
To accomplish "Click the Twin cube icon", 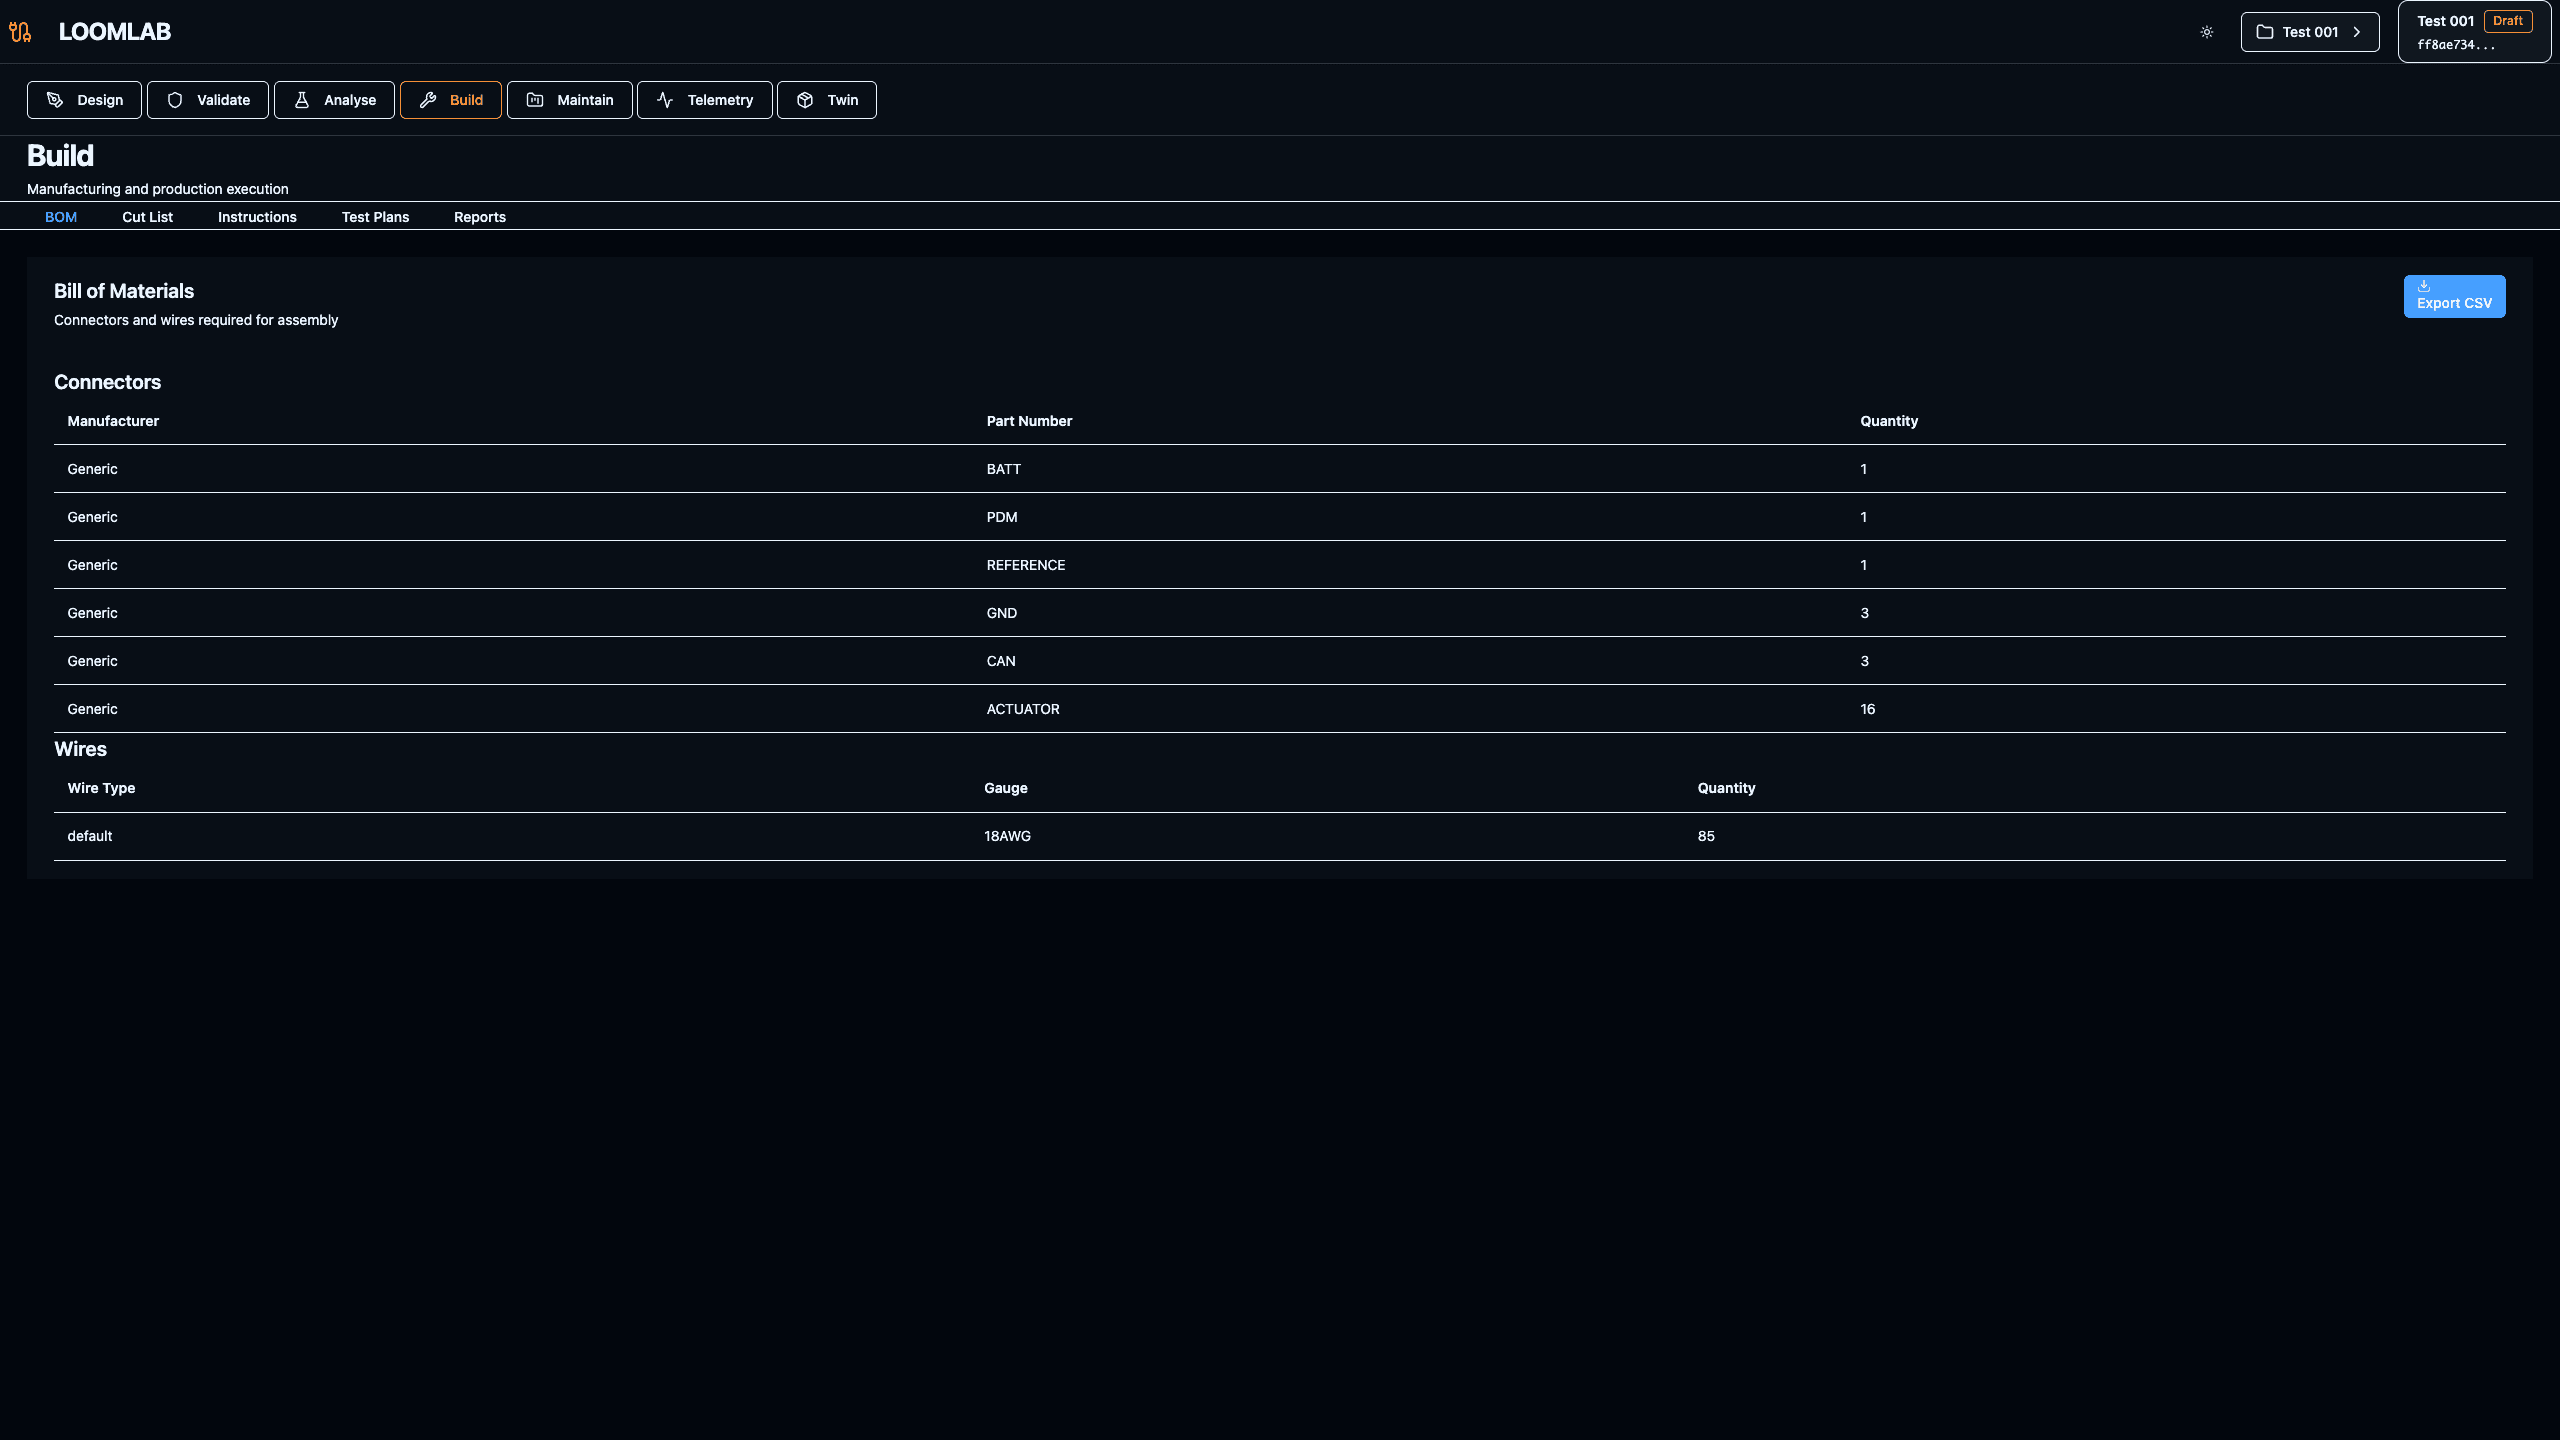I will 805,100.
